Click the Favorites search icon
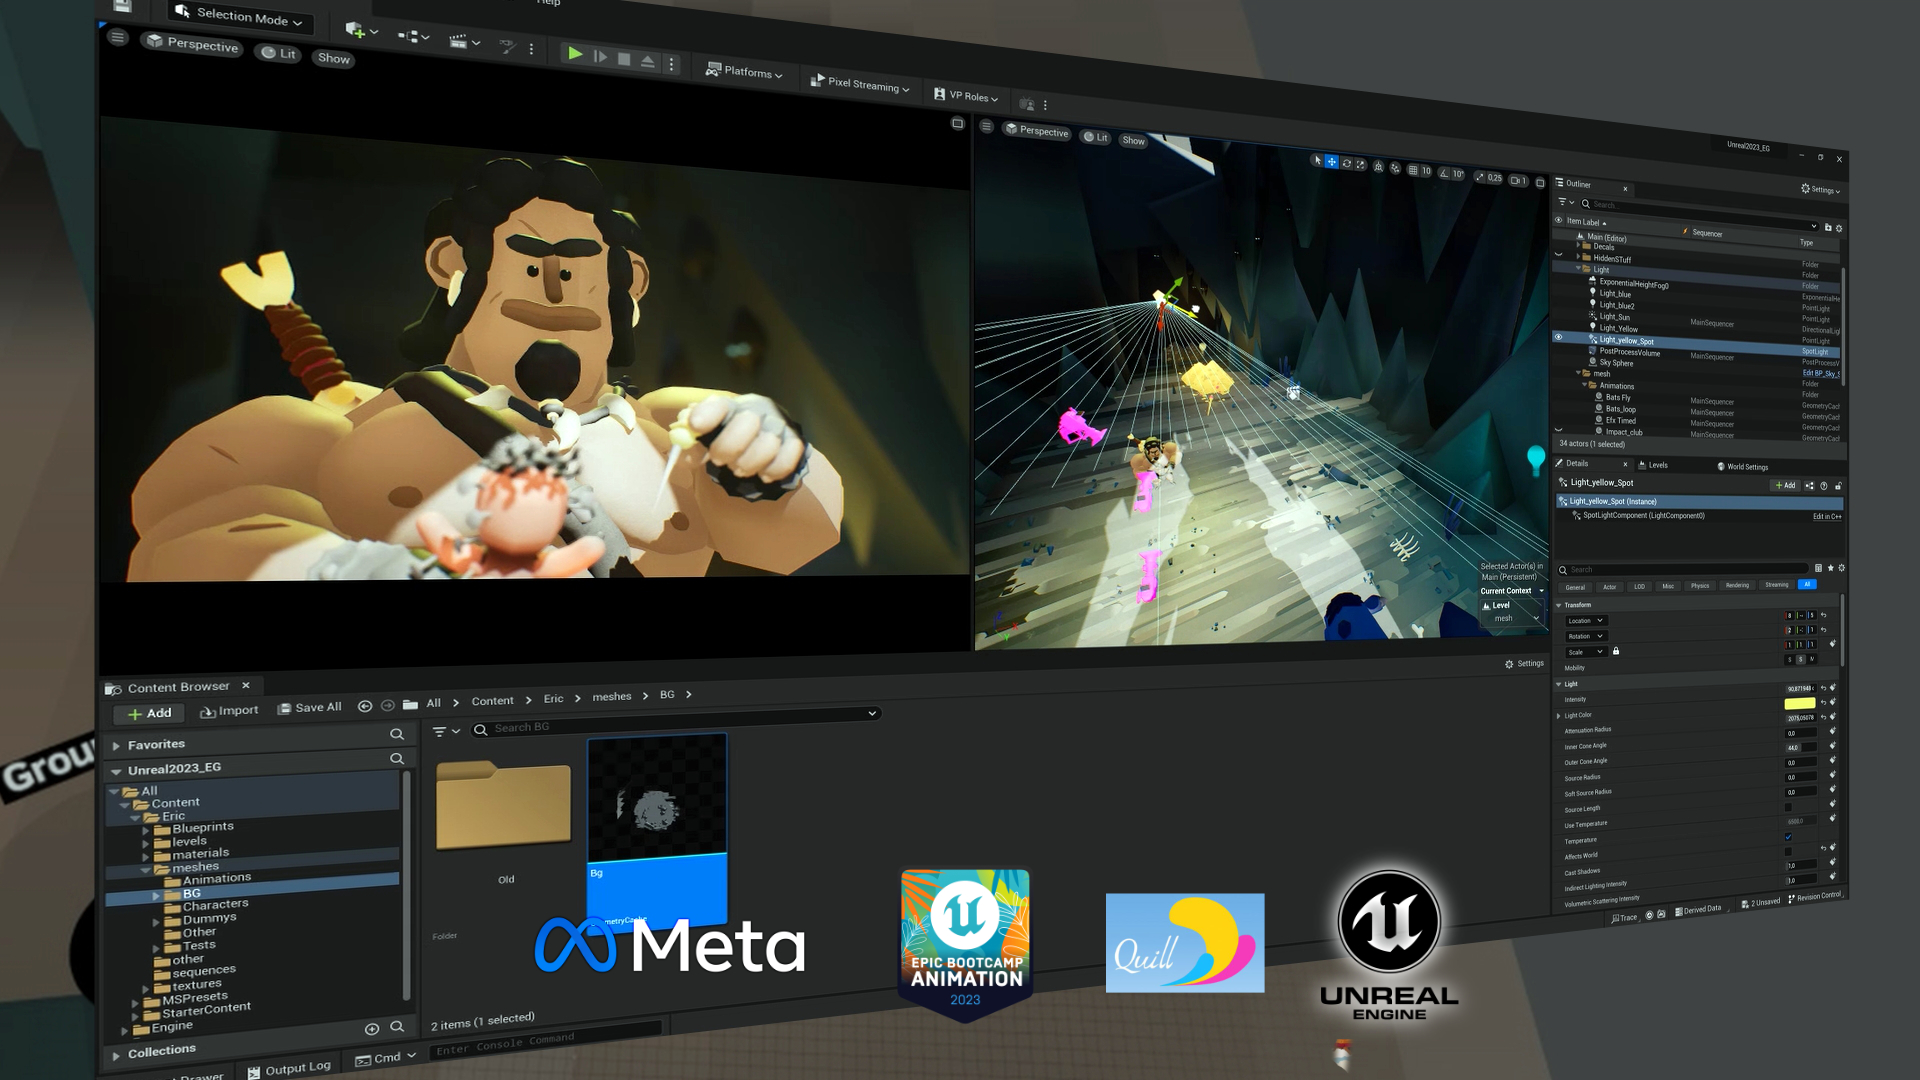This screenshot has width=1920, height=1080. (x=397, y=734)
